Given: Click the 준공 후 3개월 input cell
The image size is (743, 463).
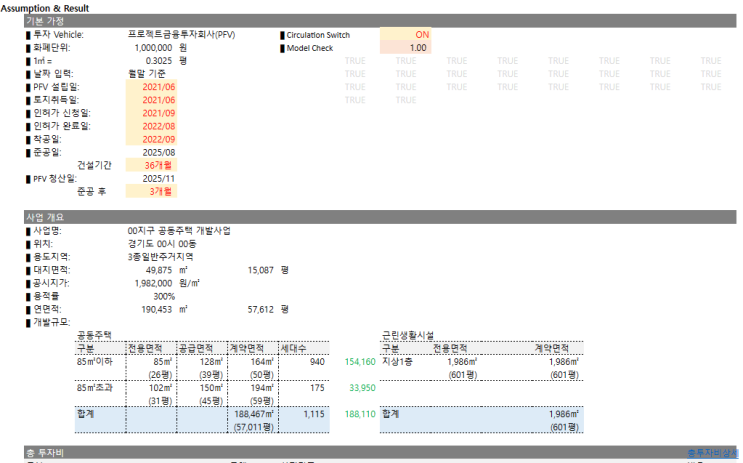Looking at the screenshot, I should [151, 191].
